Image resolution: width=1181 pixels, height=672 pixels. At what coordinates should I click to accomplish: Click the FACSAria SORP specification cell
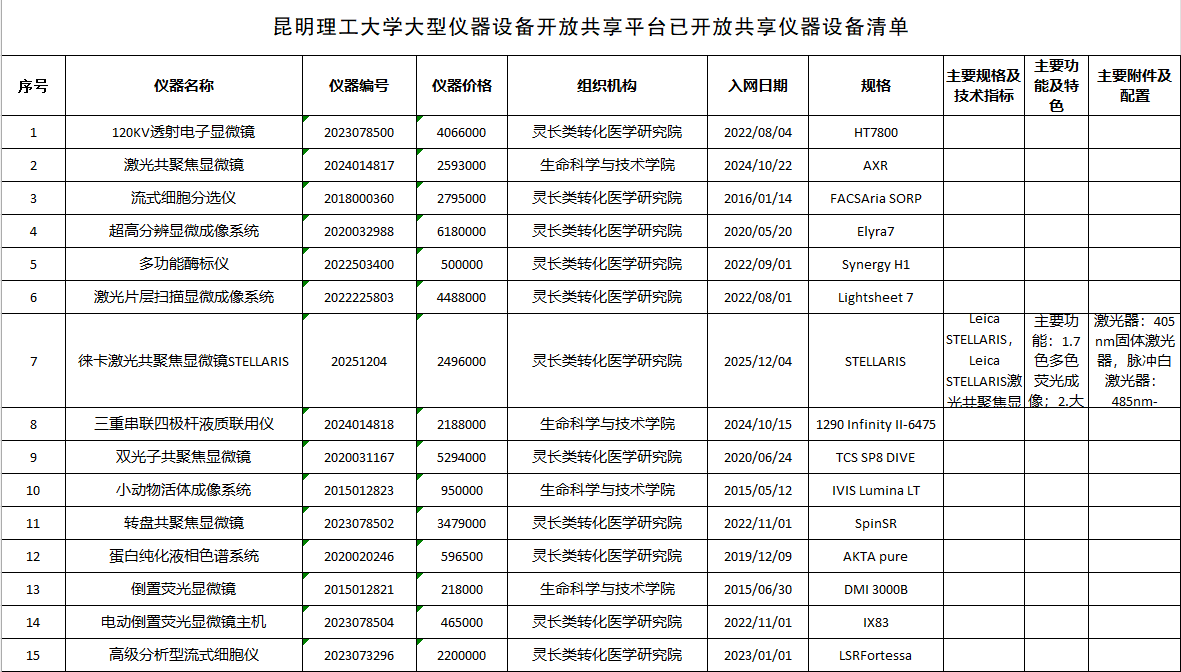coord(876,198)
